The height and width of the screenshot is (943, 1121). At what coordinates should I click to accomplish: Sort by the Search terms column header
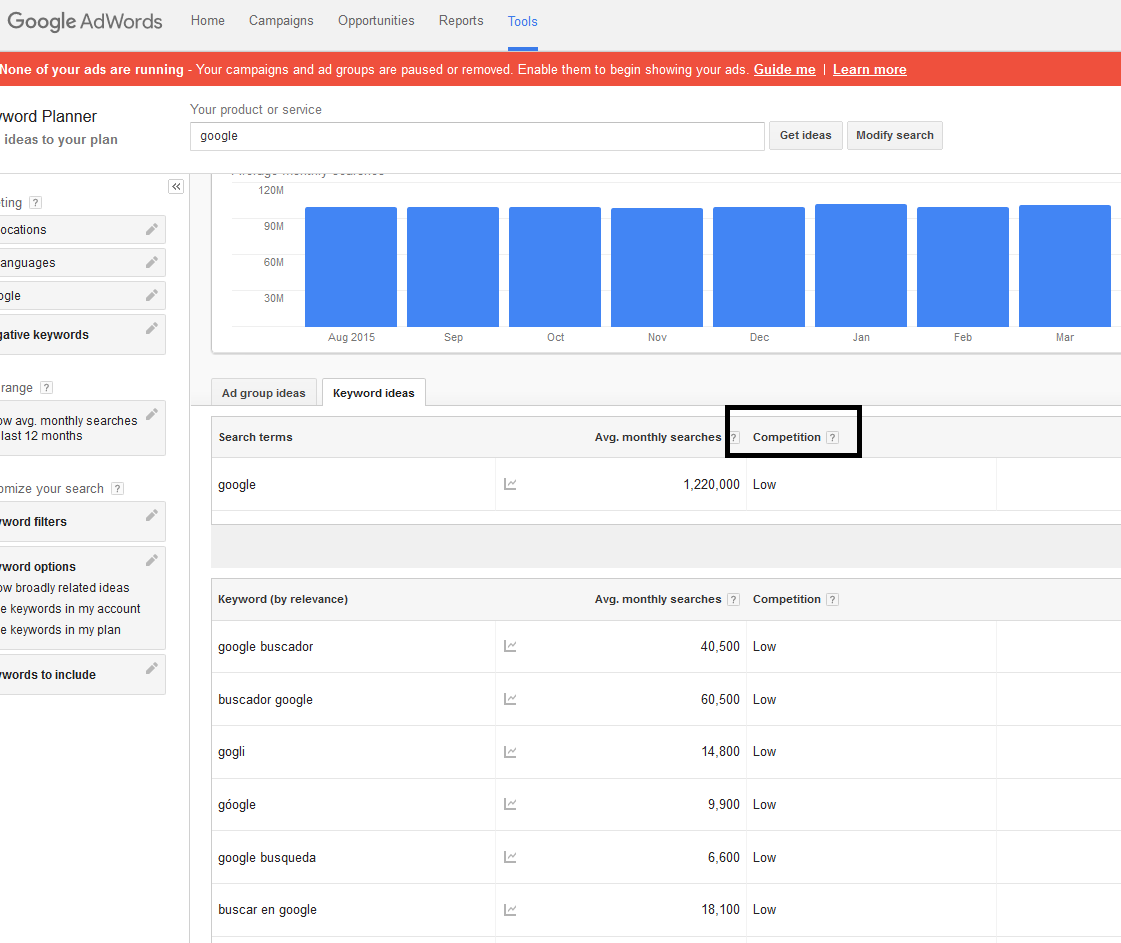pos(255,437)
